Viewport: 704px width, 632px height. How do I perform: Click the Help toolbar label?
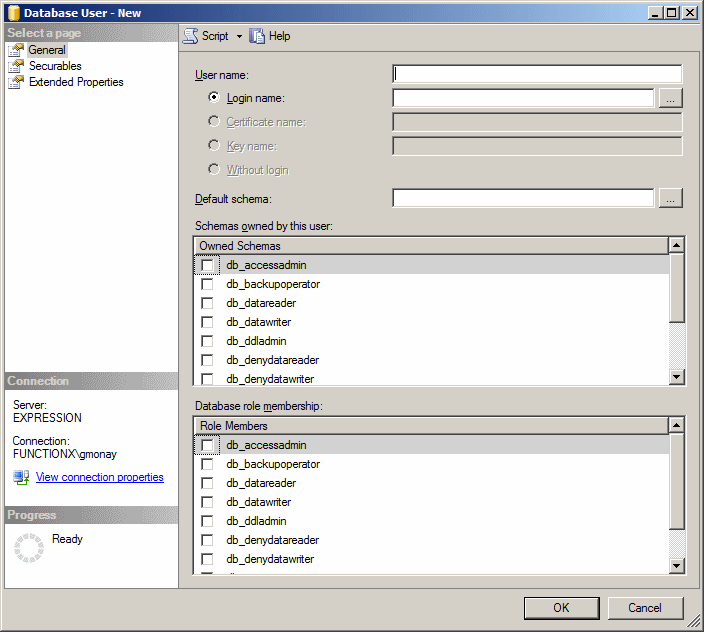click(x=279, y=36)
